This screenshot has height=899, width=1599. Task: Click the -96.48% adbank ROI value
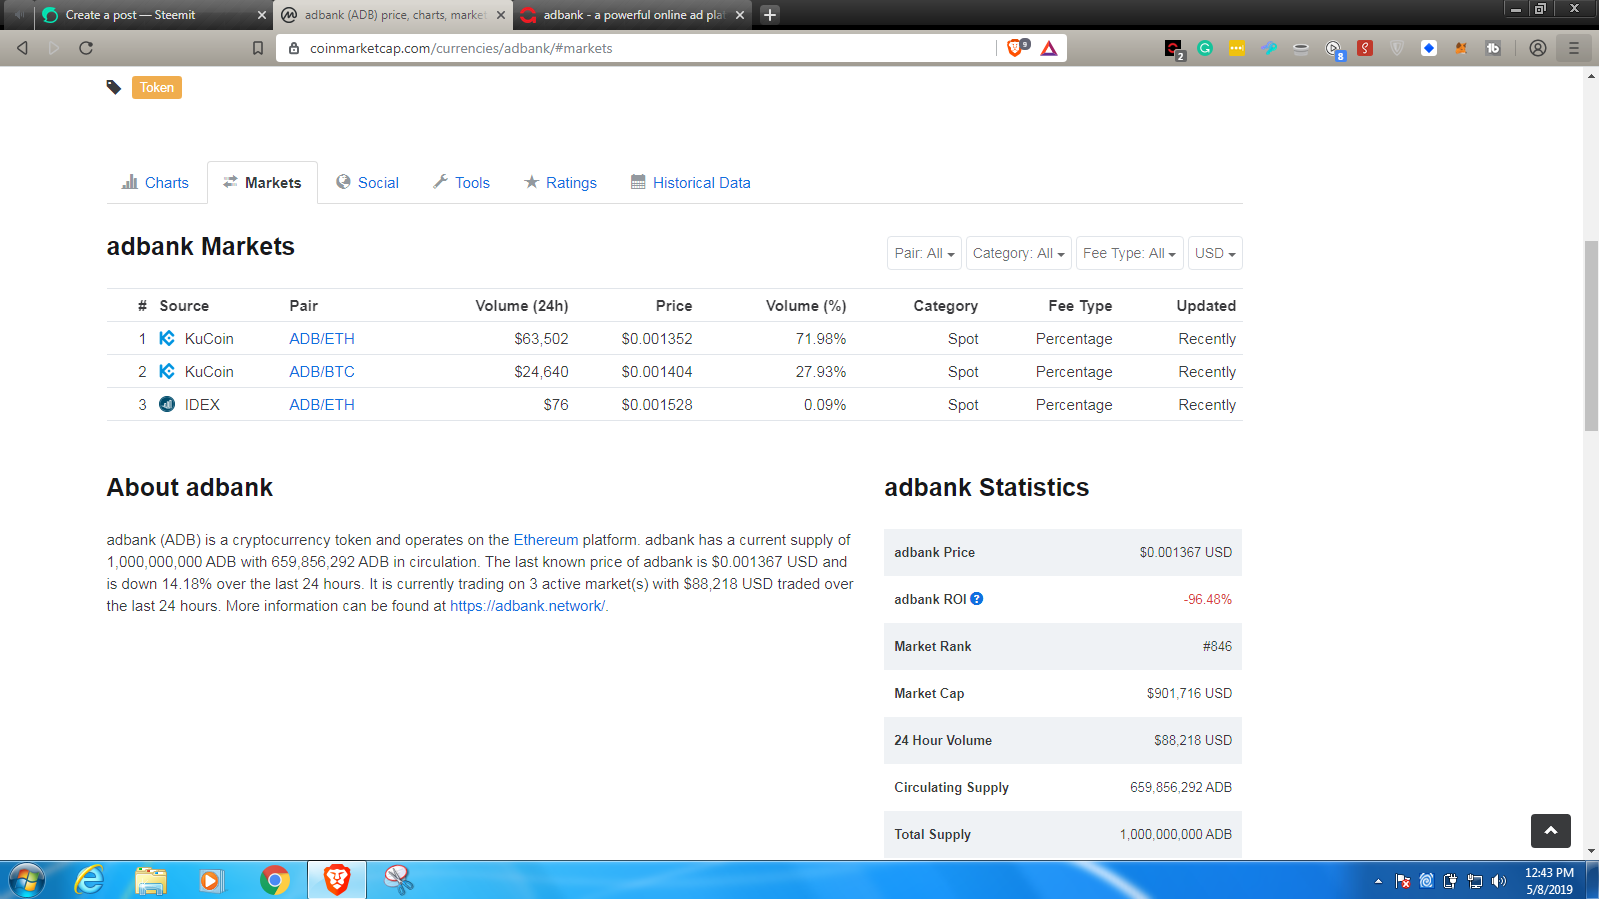point(1208,600)
